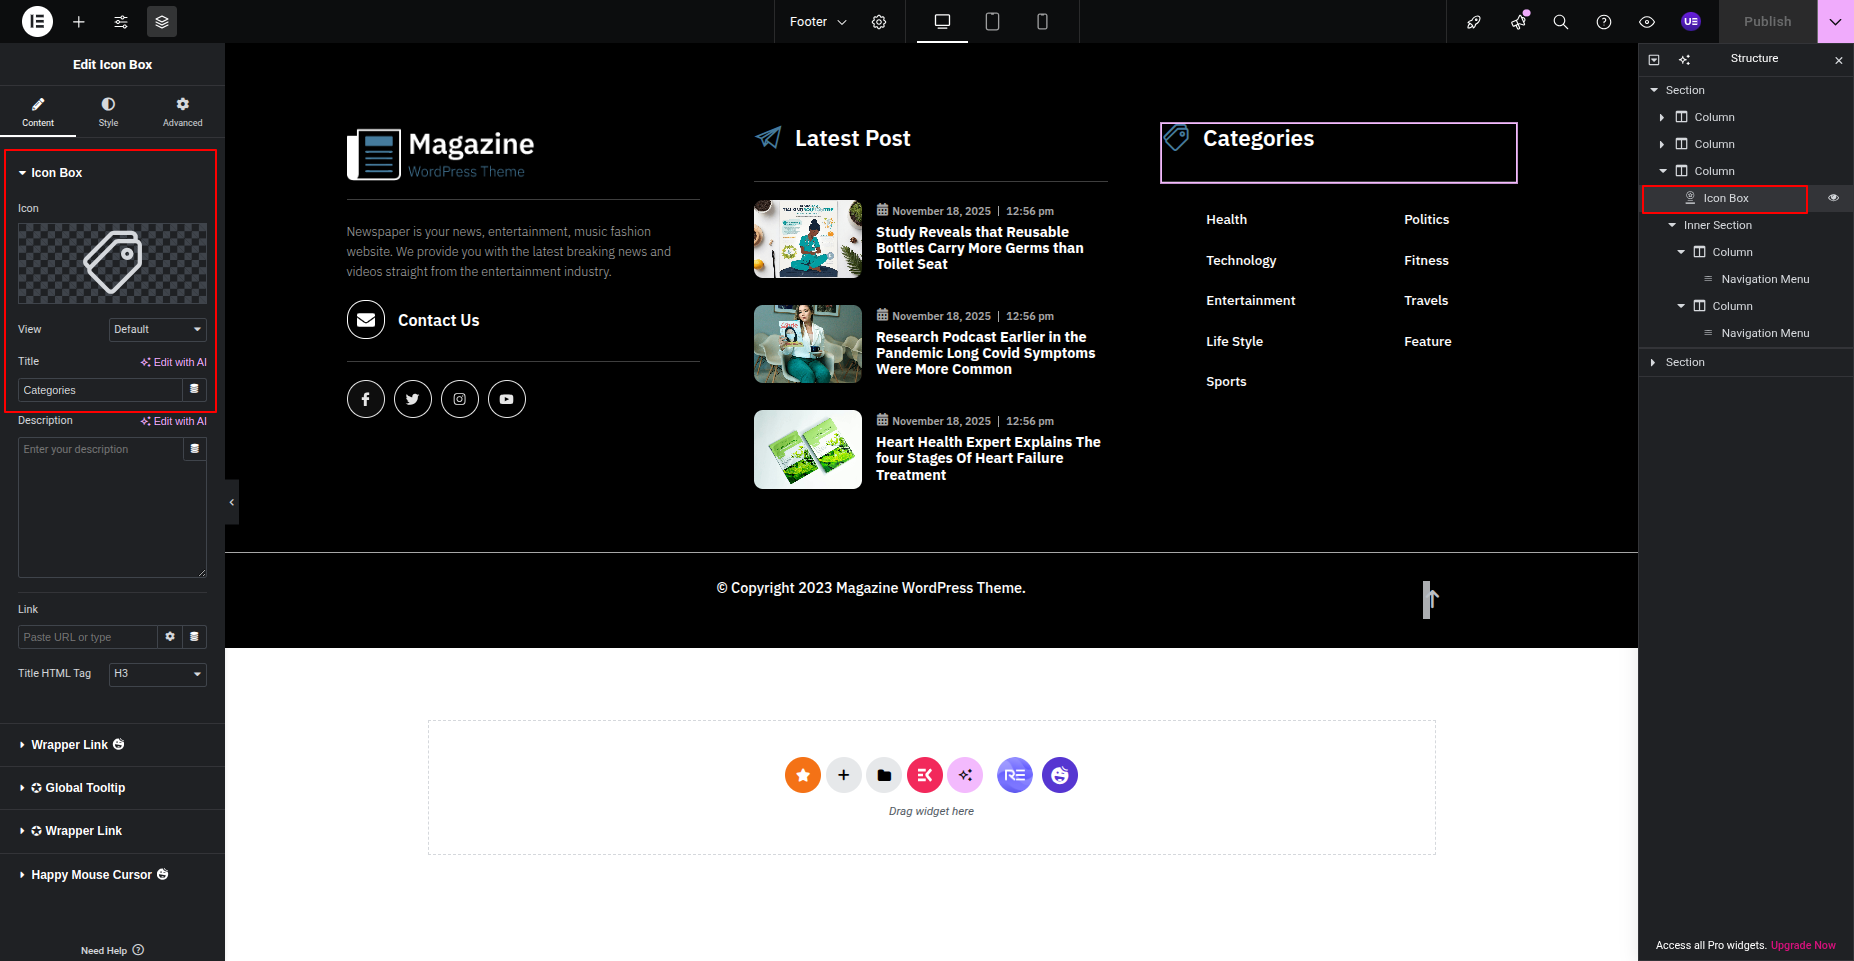Image resolution: width=1854 pixels, height=961 pixels.
Task: Switch to the Style tab
Action: point(108,111)
